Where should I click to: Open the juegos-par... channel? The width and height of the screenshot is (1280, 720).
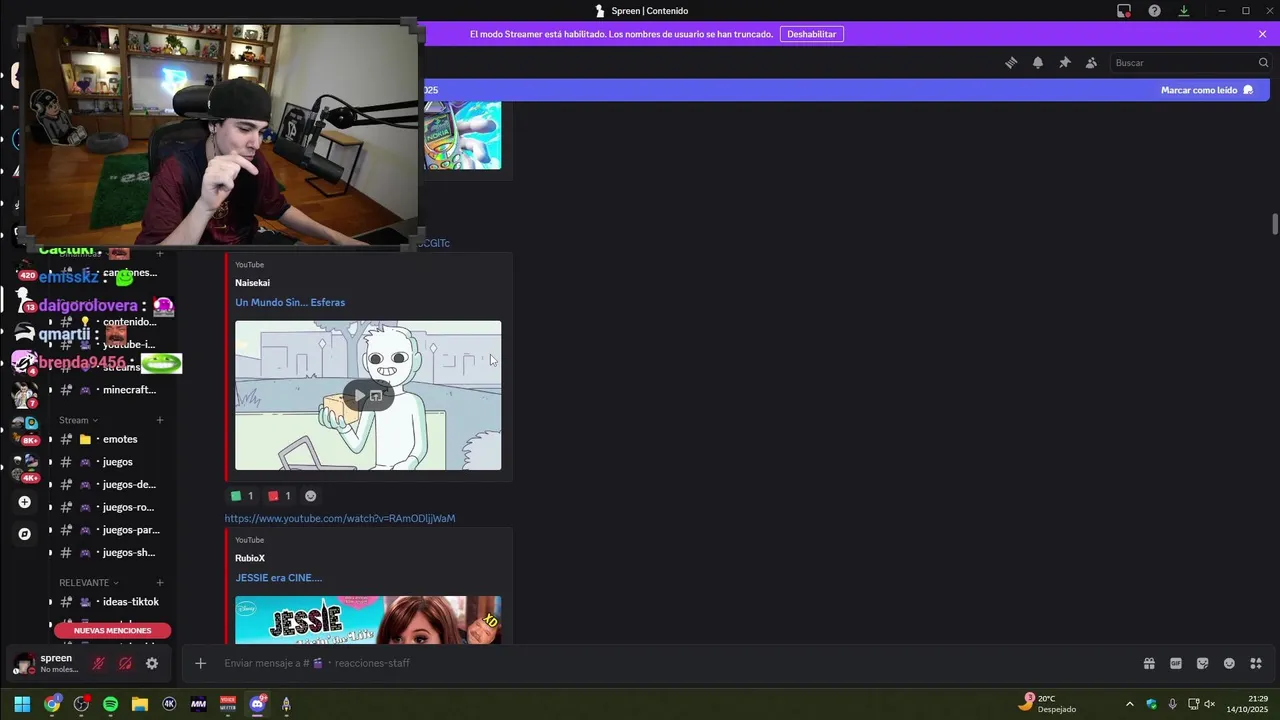(110, 530)
